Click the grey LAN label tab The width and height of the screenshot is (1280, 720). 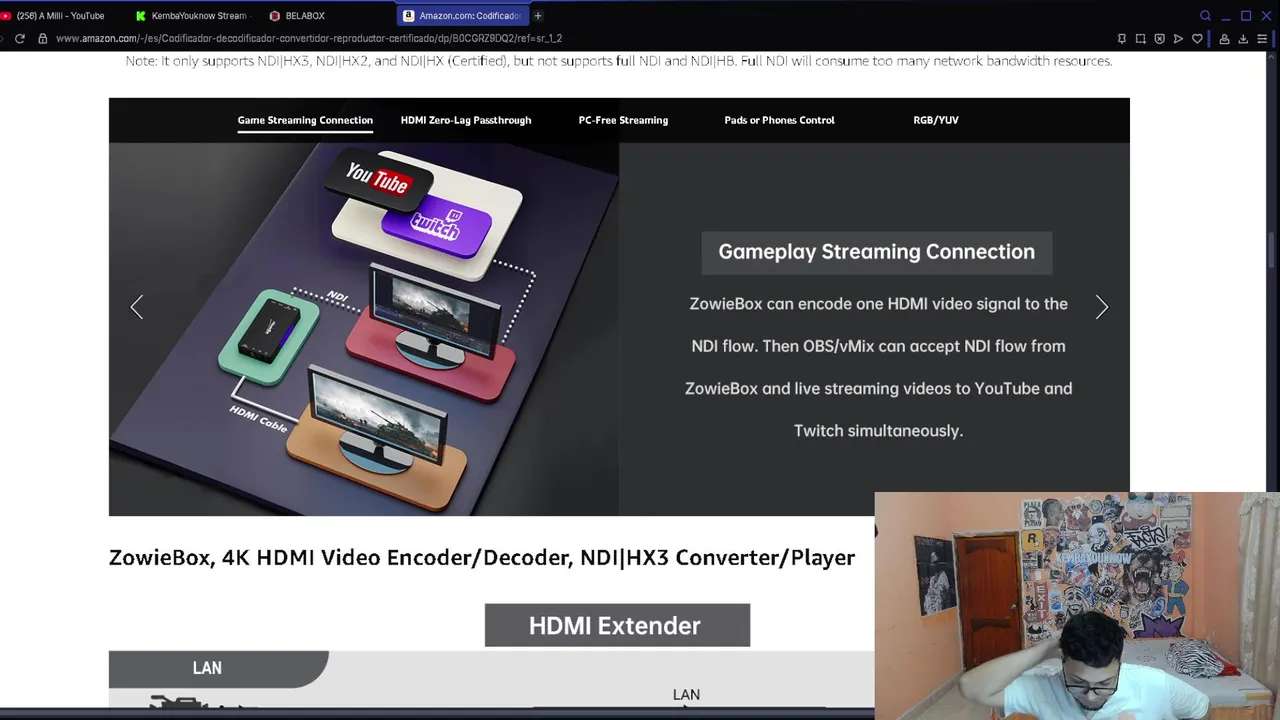(218, 668)
